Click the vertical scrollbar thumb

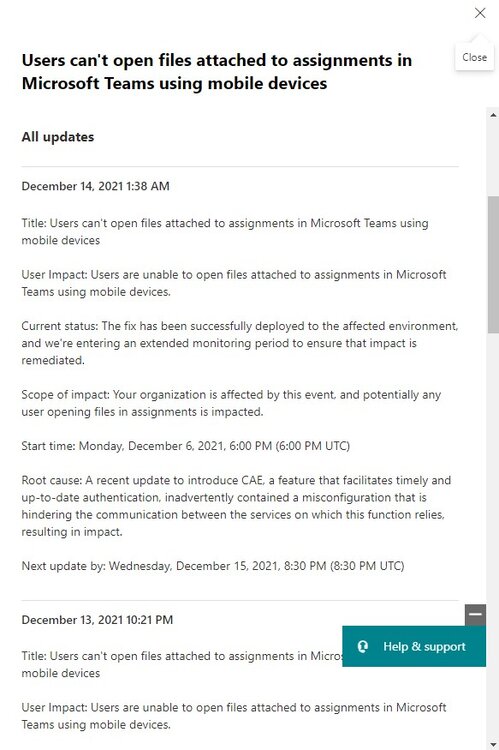point(493,264)
